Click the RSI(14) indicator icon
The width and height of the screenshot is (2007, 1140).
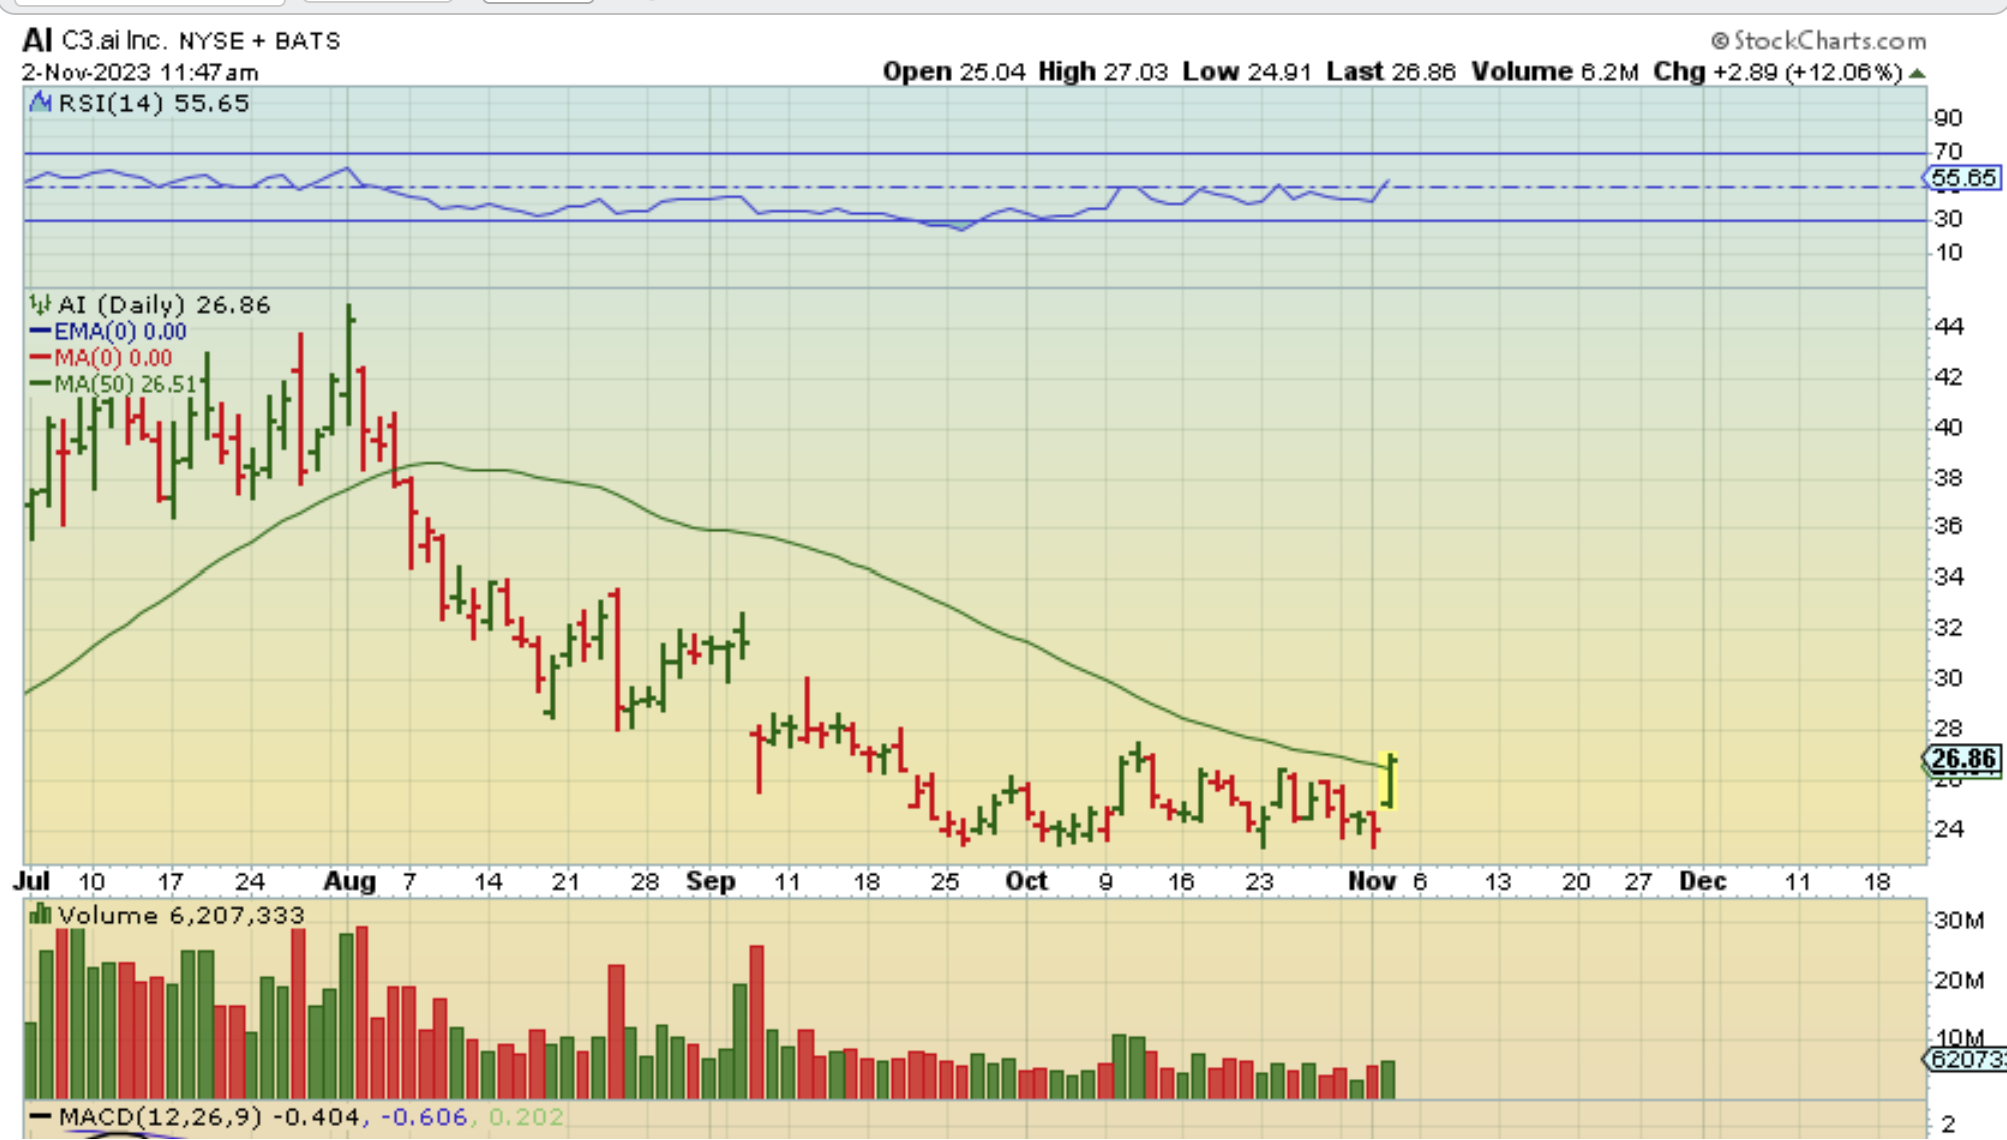click(40, 102)
